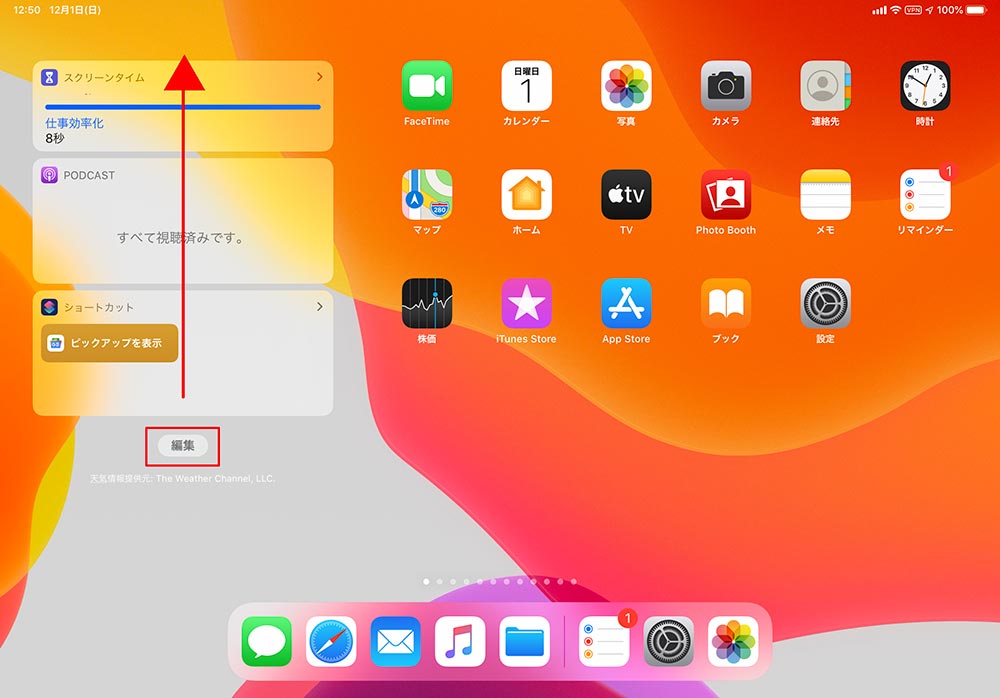Image resolution: width=1000 pixels, height=698 pixels.
Task: Open the FaceTime app
Action: pyautogui.click(x=427, y=85)
